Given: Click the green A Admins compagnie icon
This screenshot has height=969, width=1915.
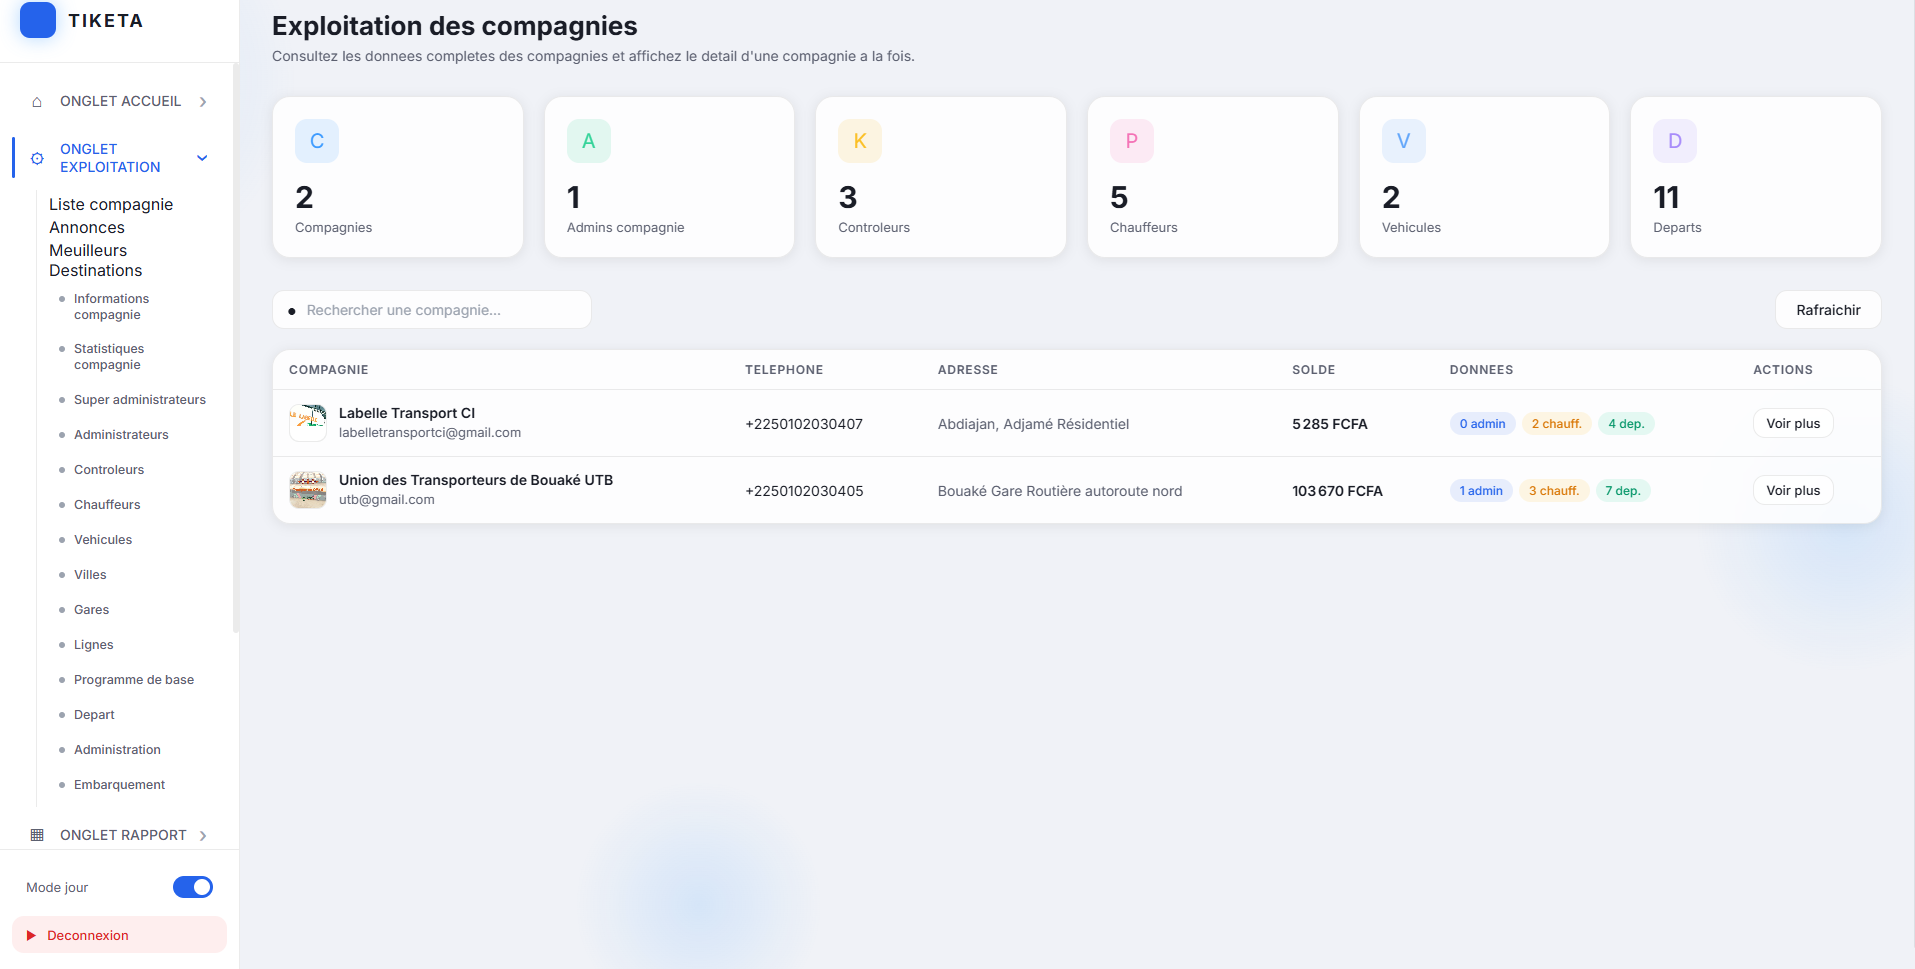Looking at the screenshot, I should (x=589, y=141).
